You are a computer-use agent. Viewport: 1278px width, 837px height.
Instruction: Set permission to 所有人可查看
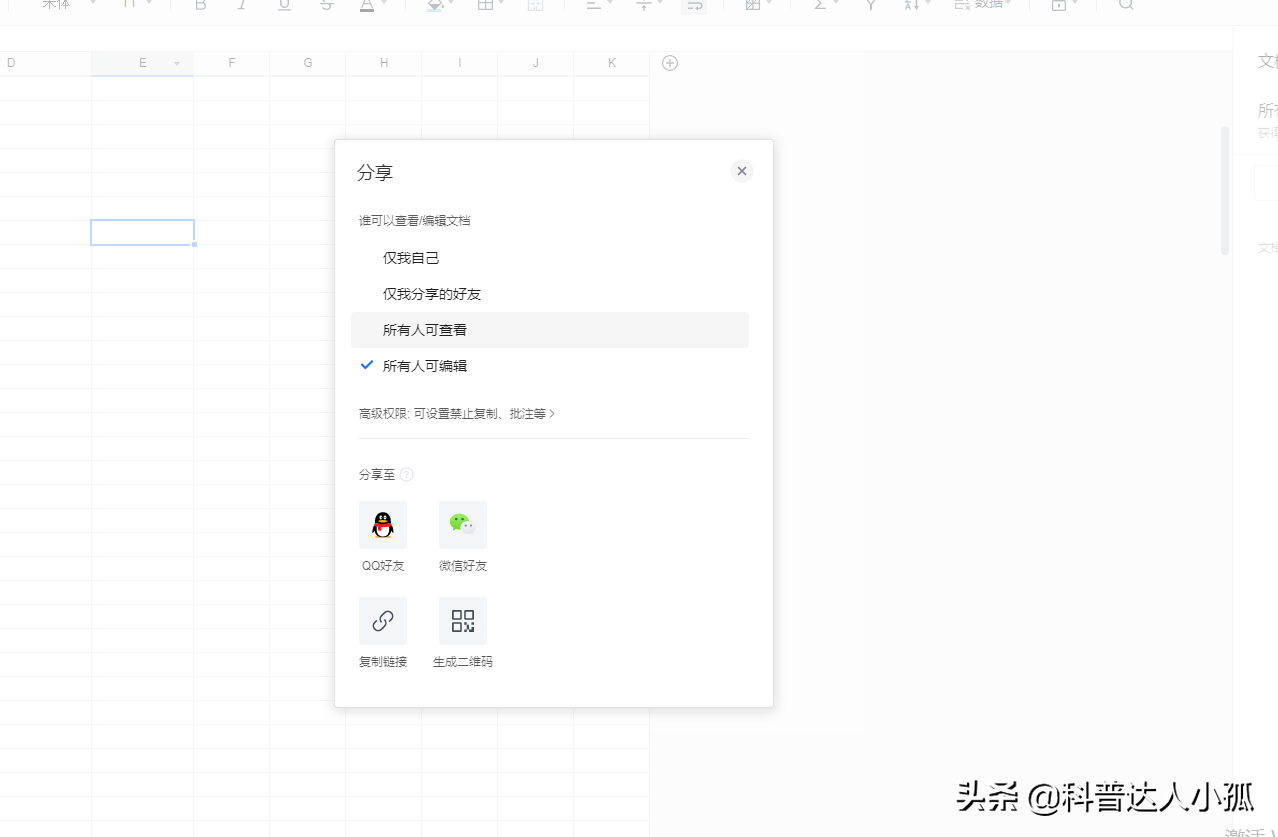point(425,330)
